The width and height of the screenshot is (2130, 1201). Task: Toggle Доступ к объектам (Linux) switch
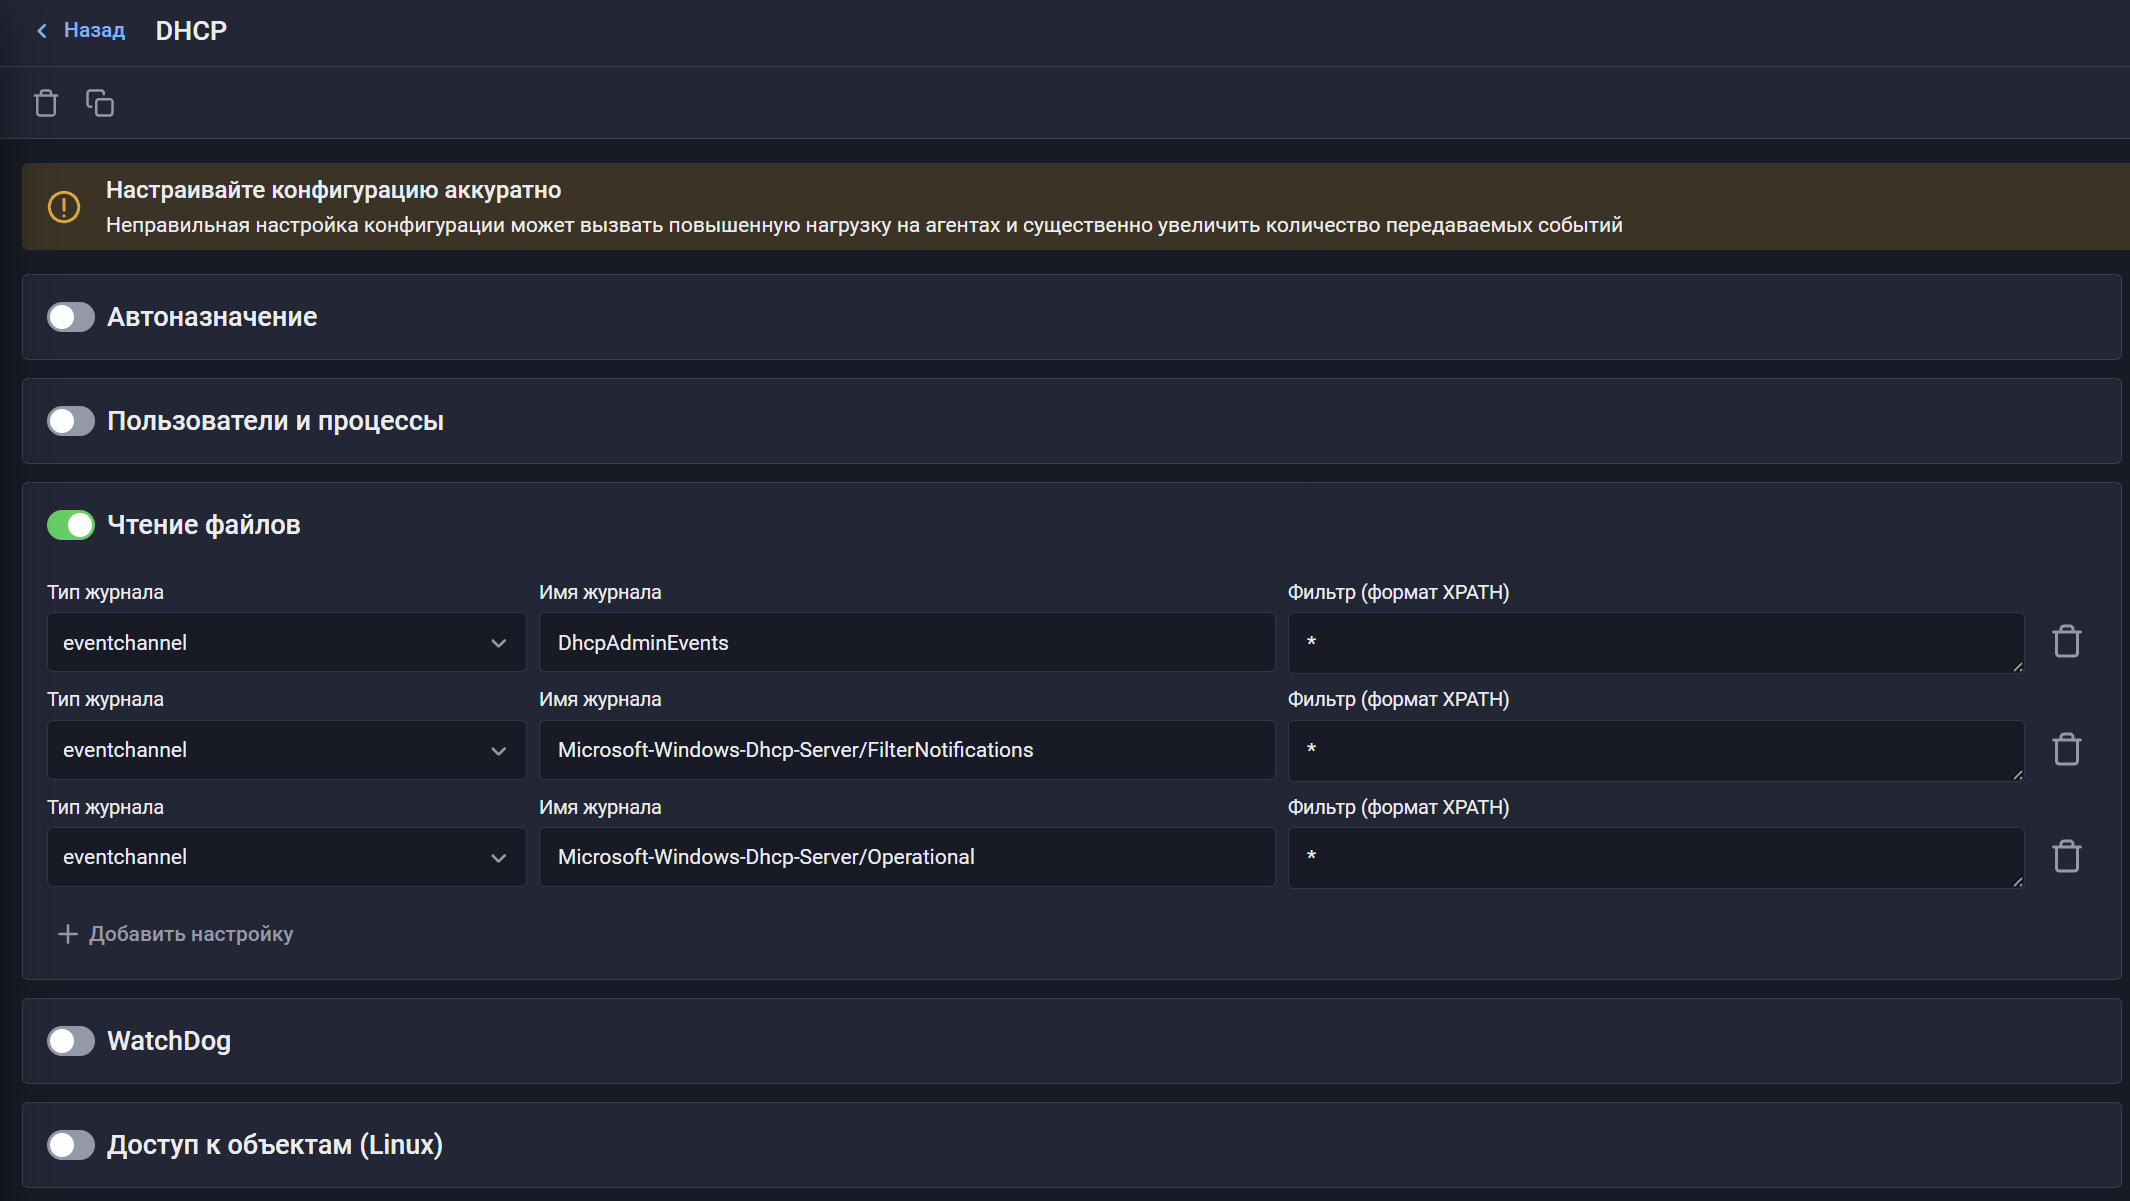pyautogui.click(x=71, y=1145)
